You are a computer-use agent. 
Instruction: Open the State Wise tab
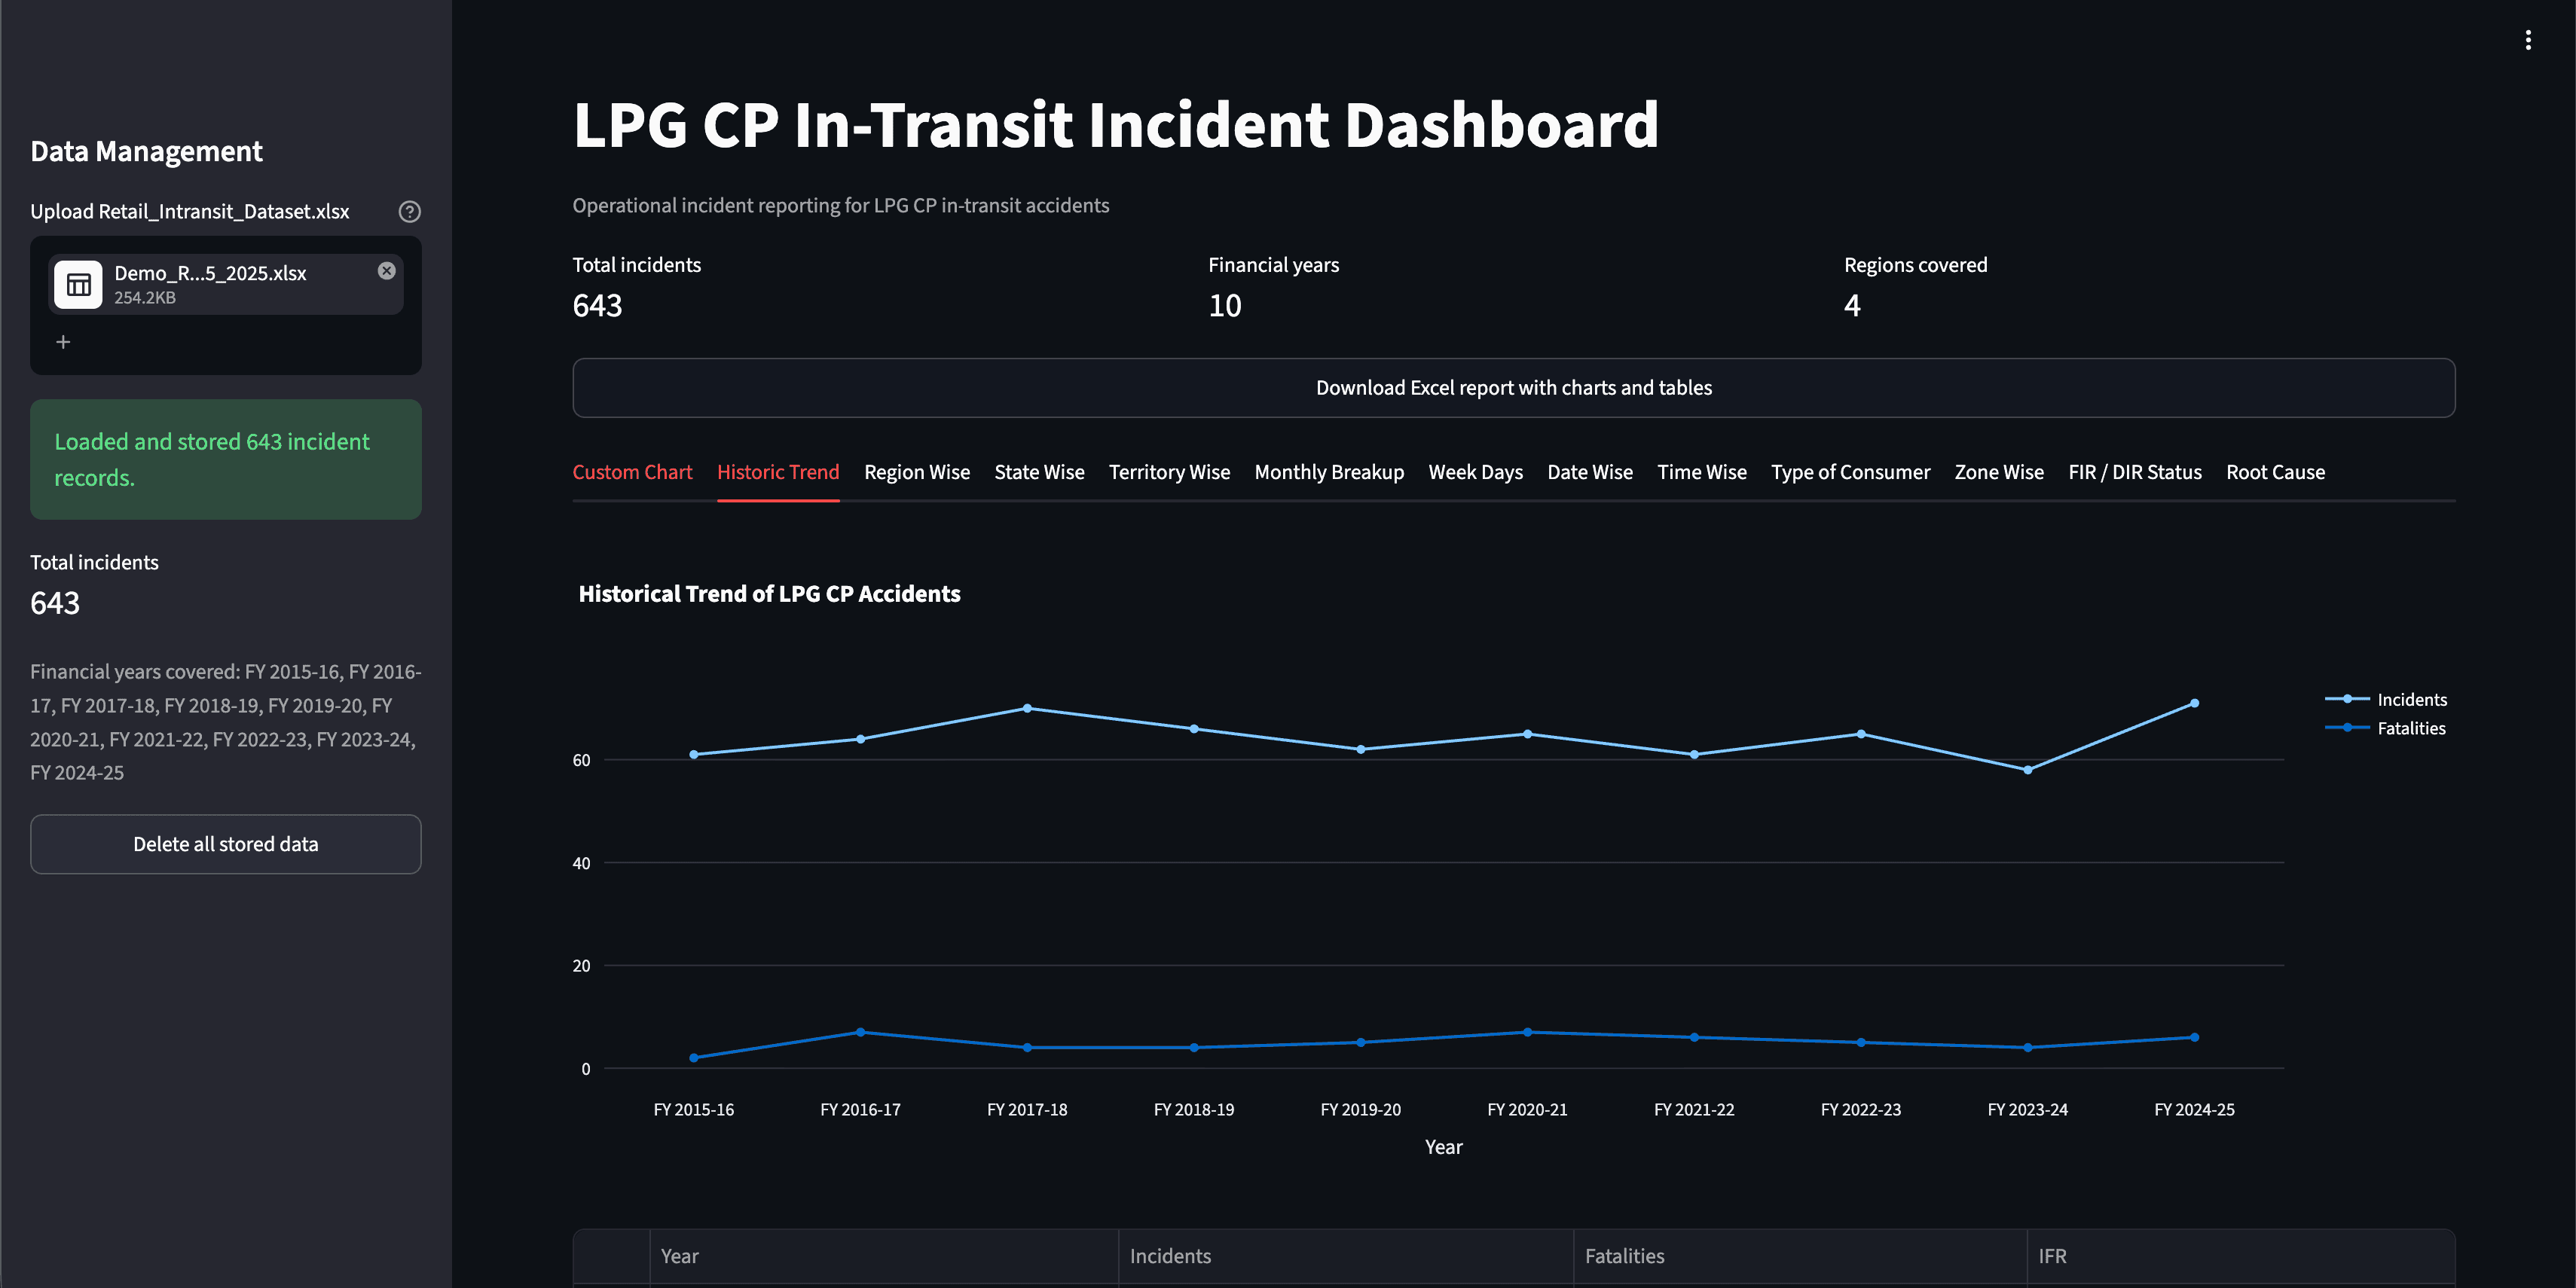(x=1039, y=472)
